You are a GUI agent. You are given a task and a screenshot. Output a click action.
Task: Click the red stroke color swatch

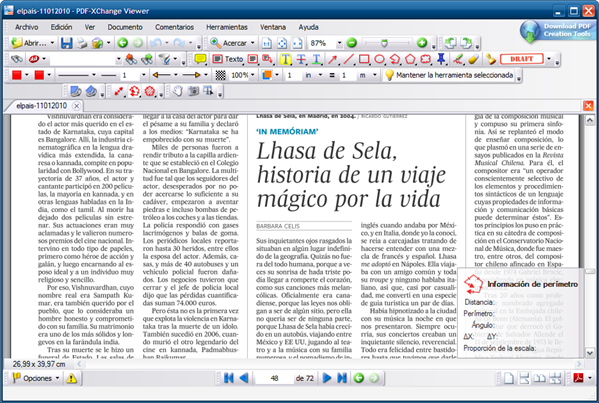(16, 75)
